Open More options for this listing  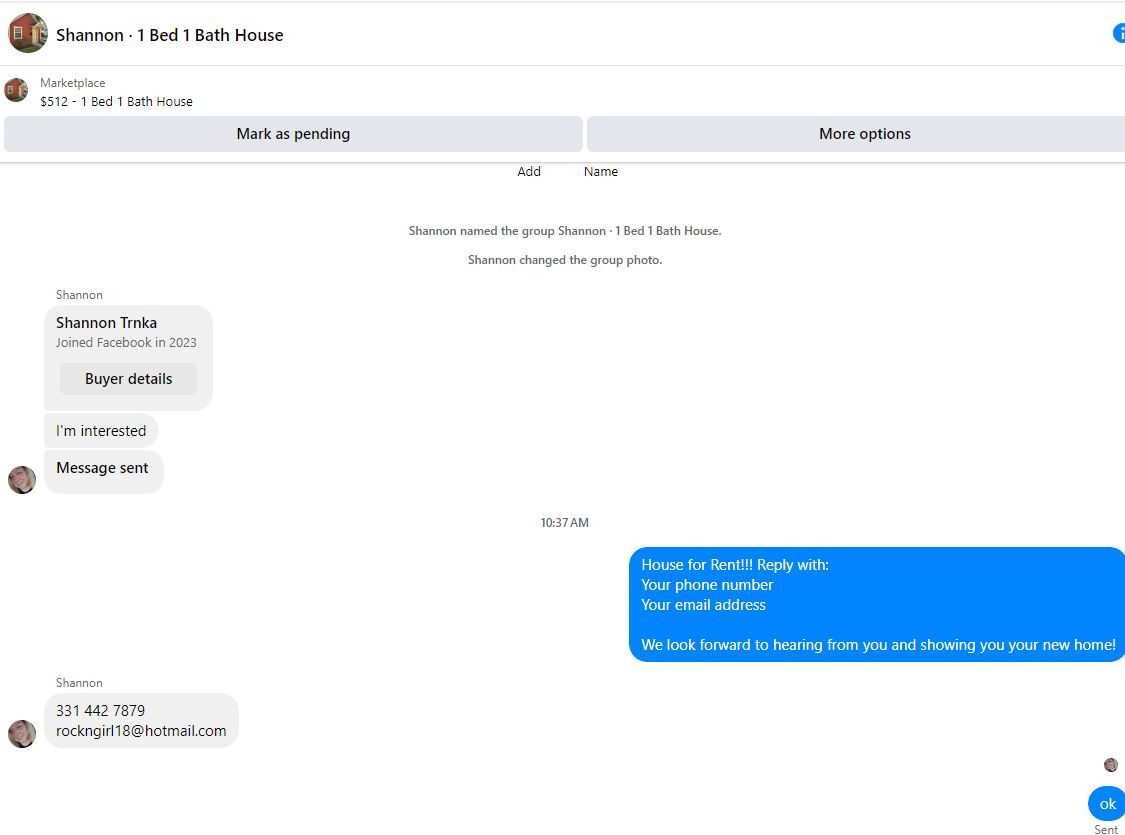[856, 134]
